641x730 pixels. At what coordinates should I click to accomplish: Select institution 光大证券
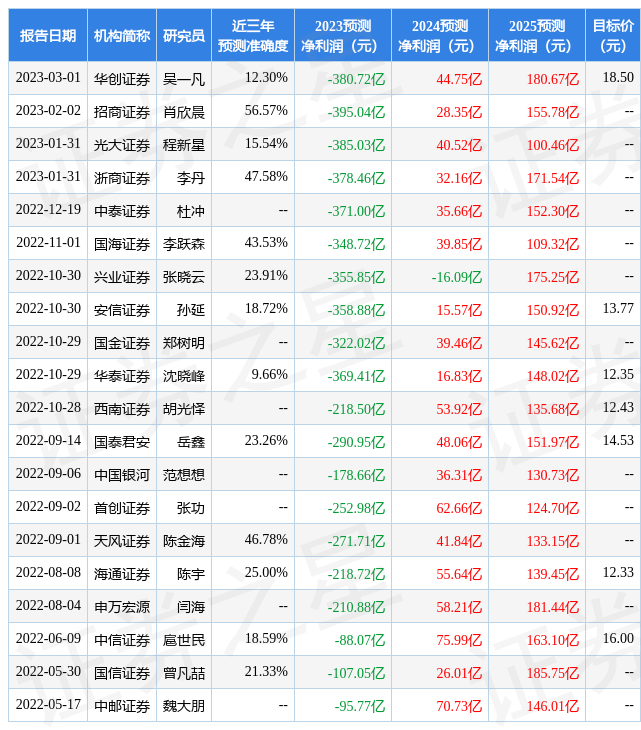pyautogui.click(x=121, y=145)
